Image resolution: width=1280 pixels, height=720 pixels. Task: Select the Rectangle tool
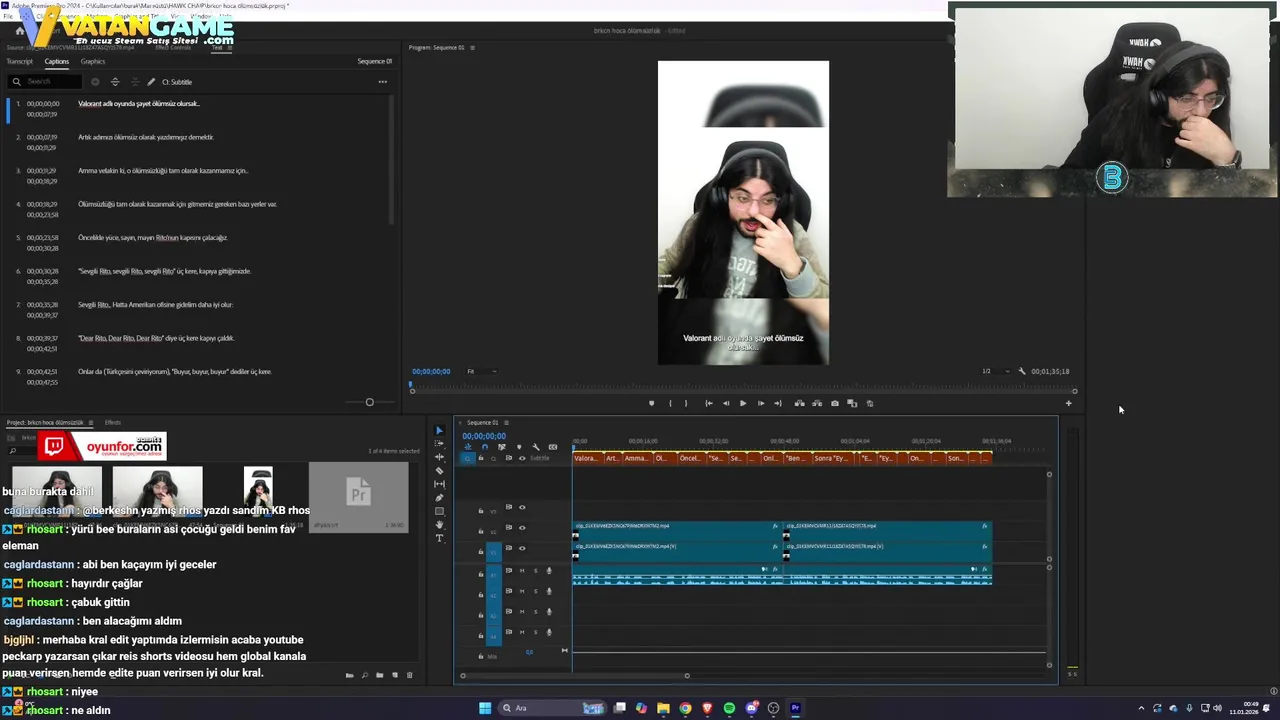pos(439,511)
